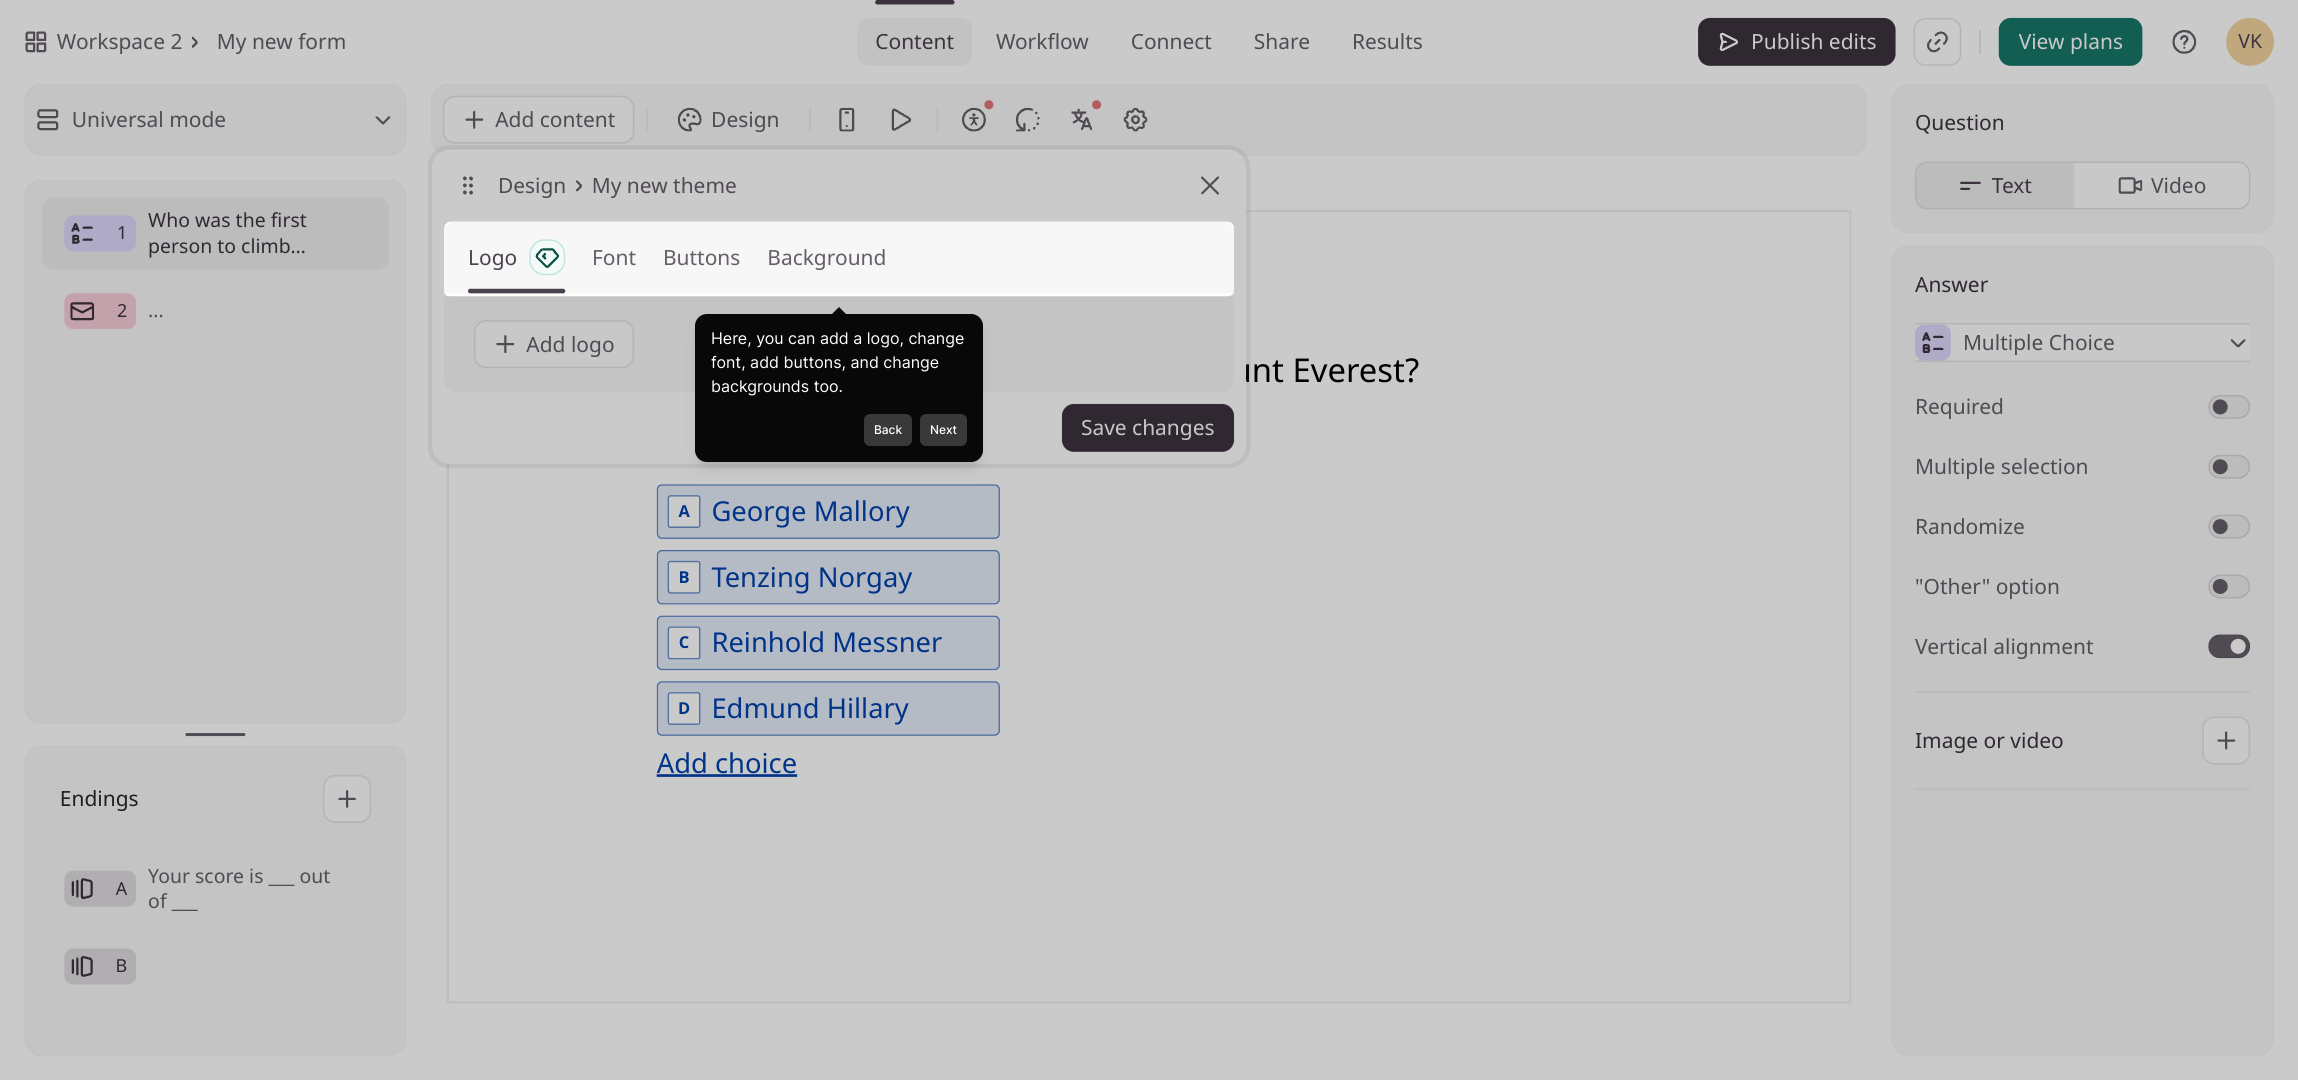Image resolution: width=2298 pixels, height=1080 pixels.
Task: Toggle the Required switch
Action: click(x=2229, y=407)
